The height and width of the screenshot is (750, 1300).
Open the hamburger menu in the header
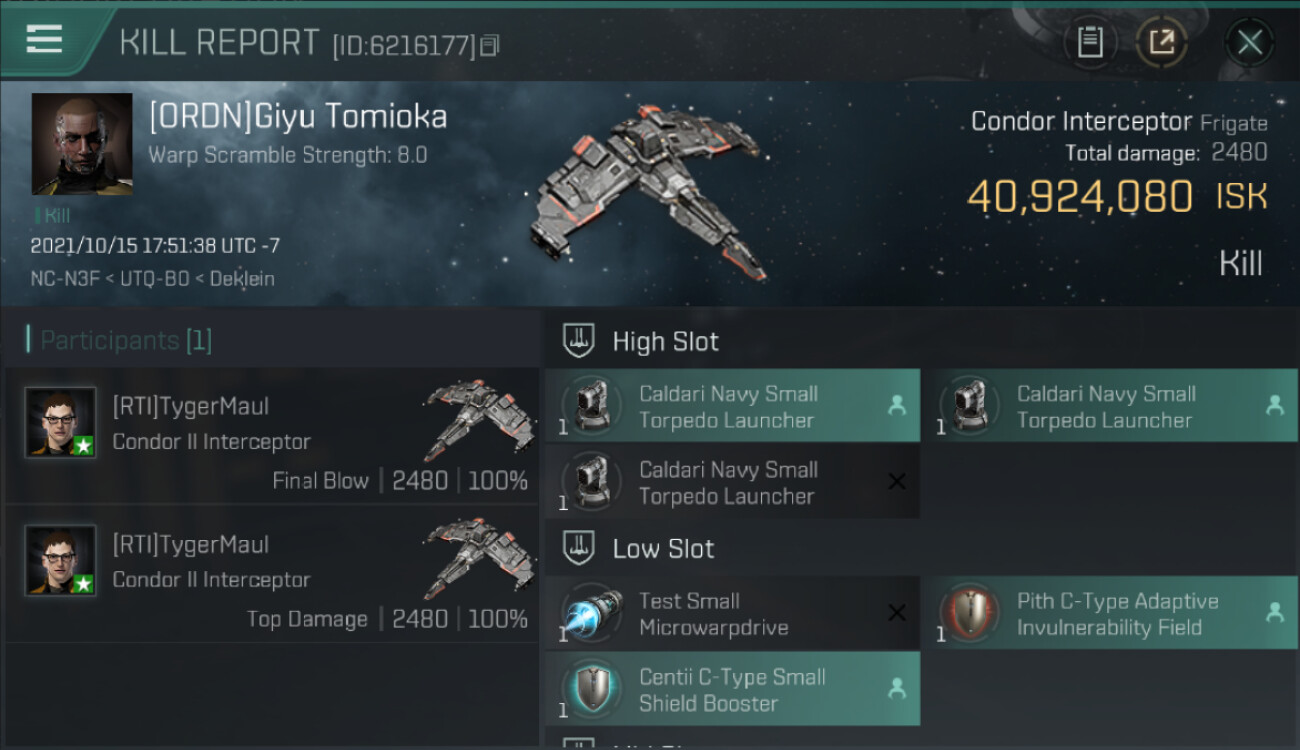click(x=44, y=40)
